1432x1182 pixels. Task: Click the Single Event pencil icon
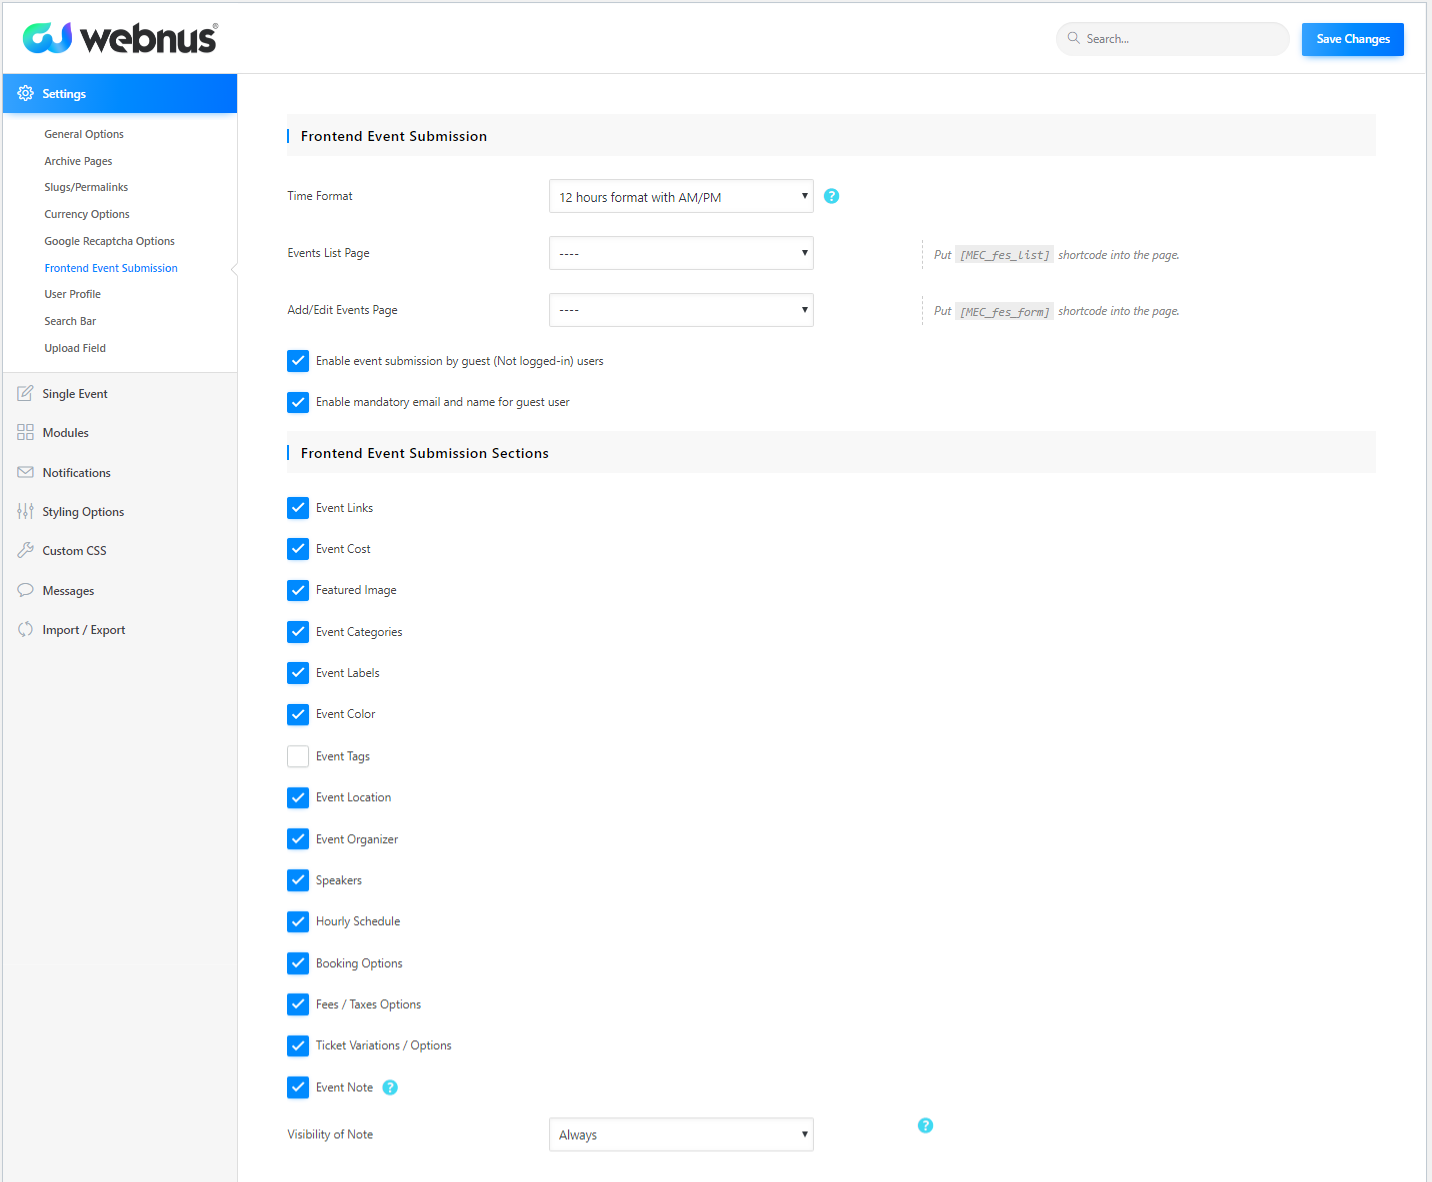pos(26,393)
